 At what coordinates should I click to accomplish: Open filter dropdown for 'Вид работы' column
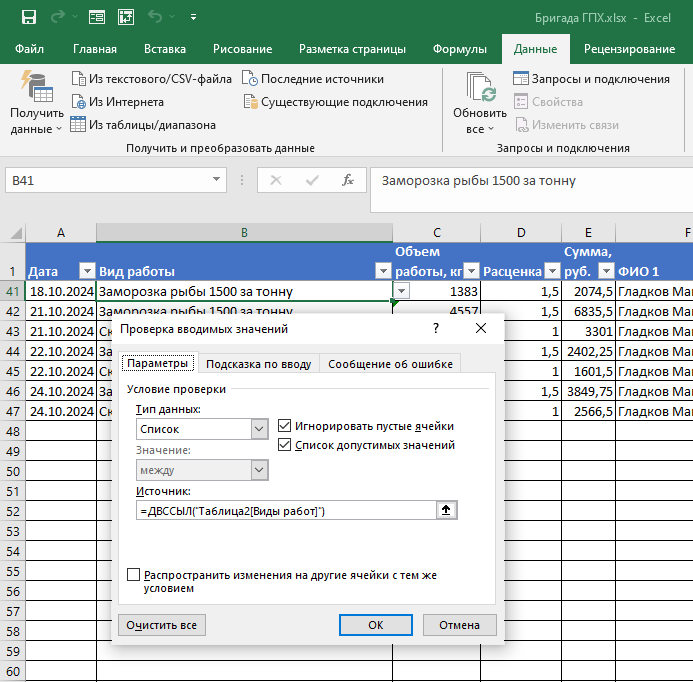tap(382, 271)
